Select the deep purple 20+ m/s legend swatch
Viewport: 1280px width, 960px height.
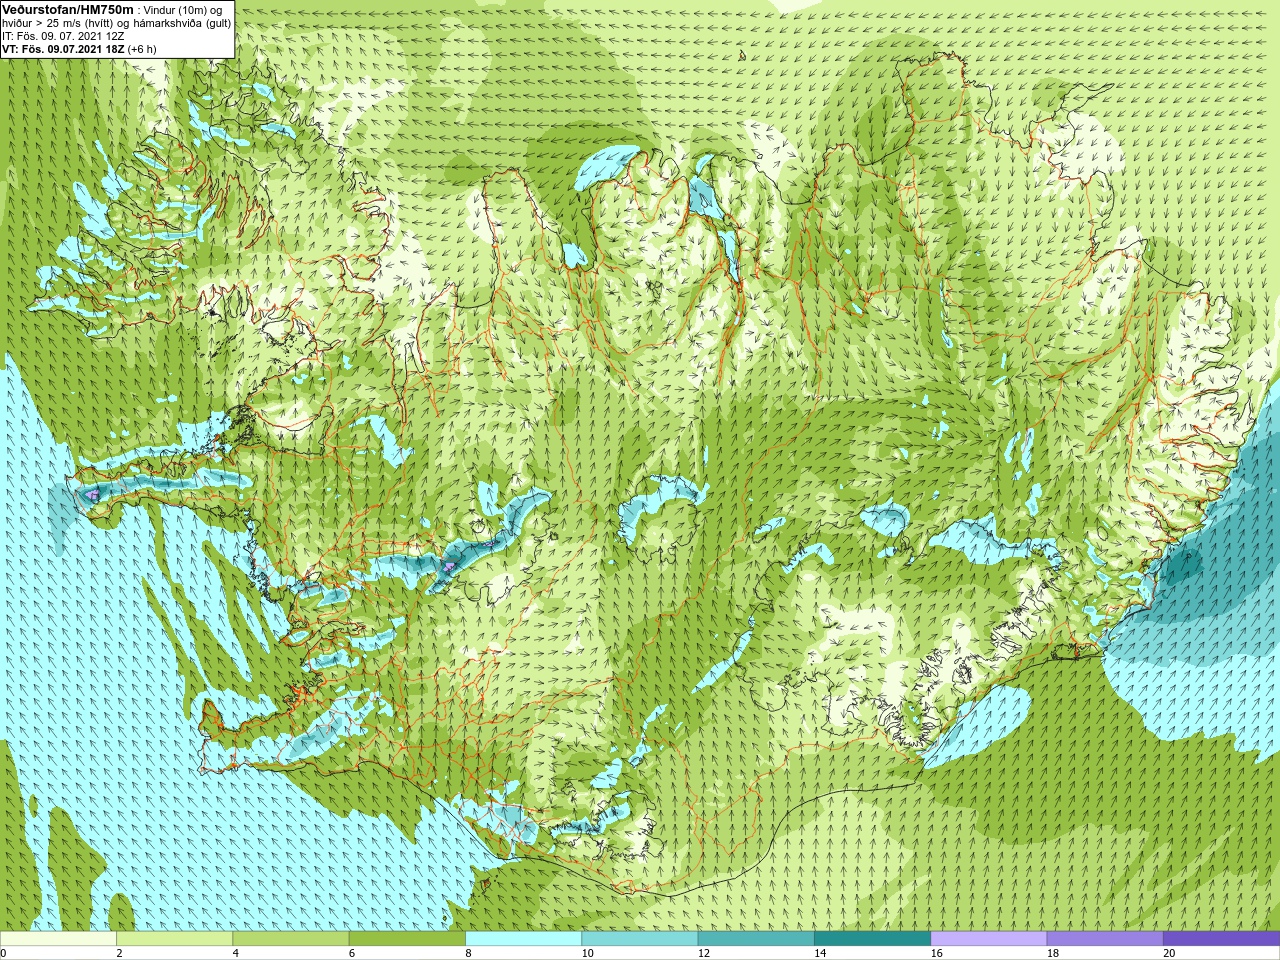[x=1221, y=939]
